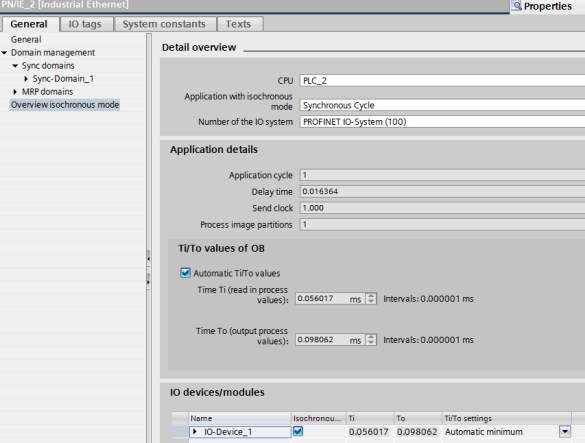Image resolution: width=585 pixels, height=443 pixels.
Task: Click the CPU field showing PLC_2
Action: pyautogui.click(x=442, y=81)
